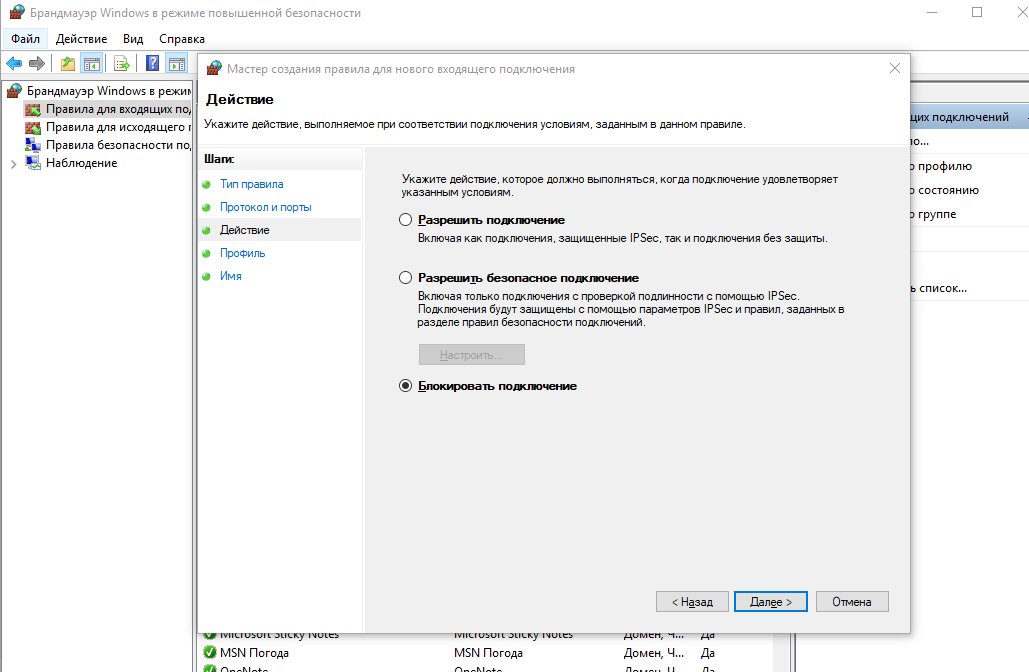Screen dimensions: 1029x672
Task: Expand the Наблюдение tree node
Action: pyautogui.click(x=14, y=164)
